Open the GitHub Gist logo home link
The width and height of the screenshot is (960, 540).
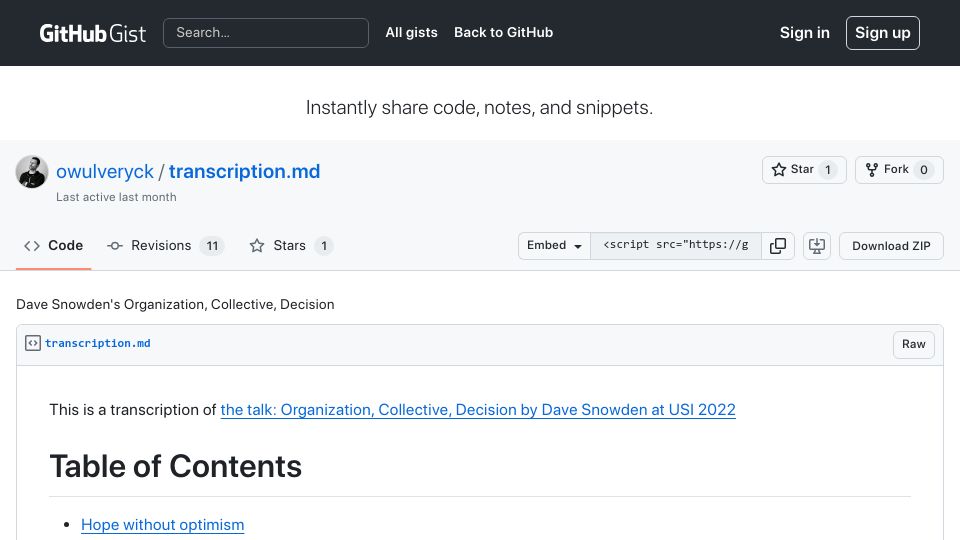[92, 33]
